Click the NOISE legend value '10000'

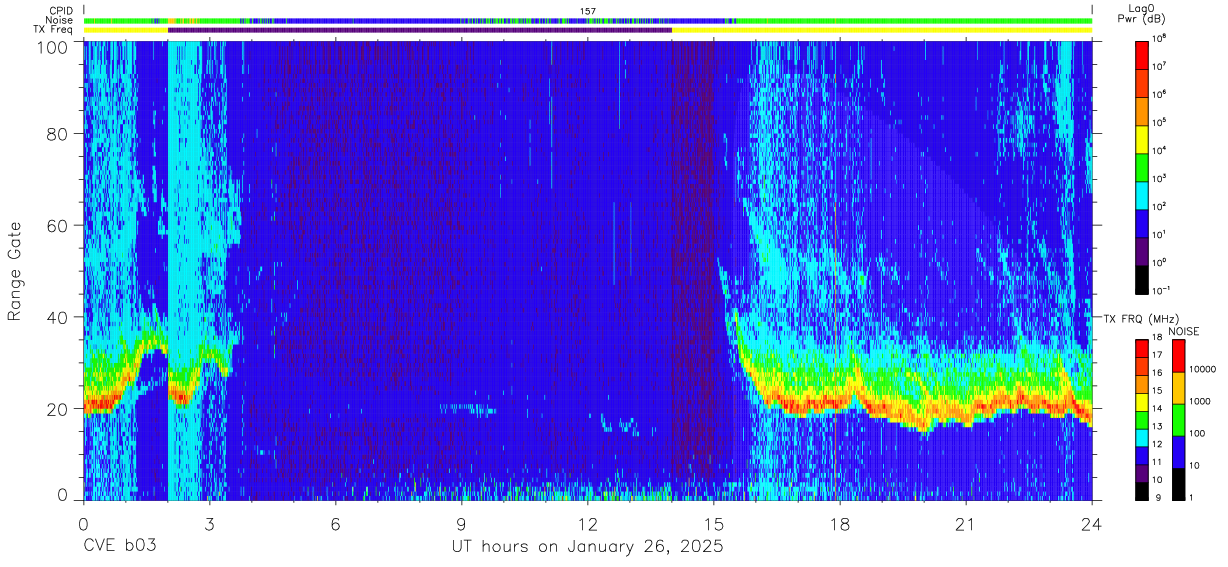pyautogui.click(x=1203, y=369)
